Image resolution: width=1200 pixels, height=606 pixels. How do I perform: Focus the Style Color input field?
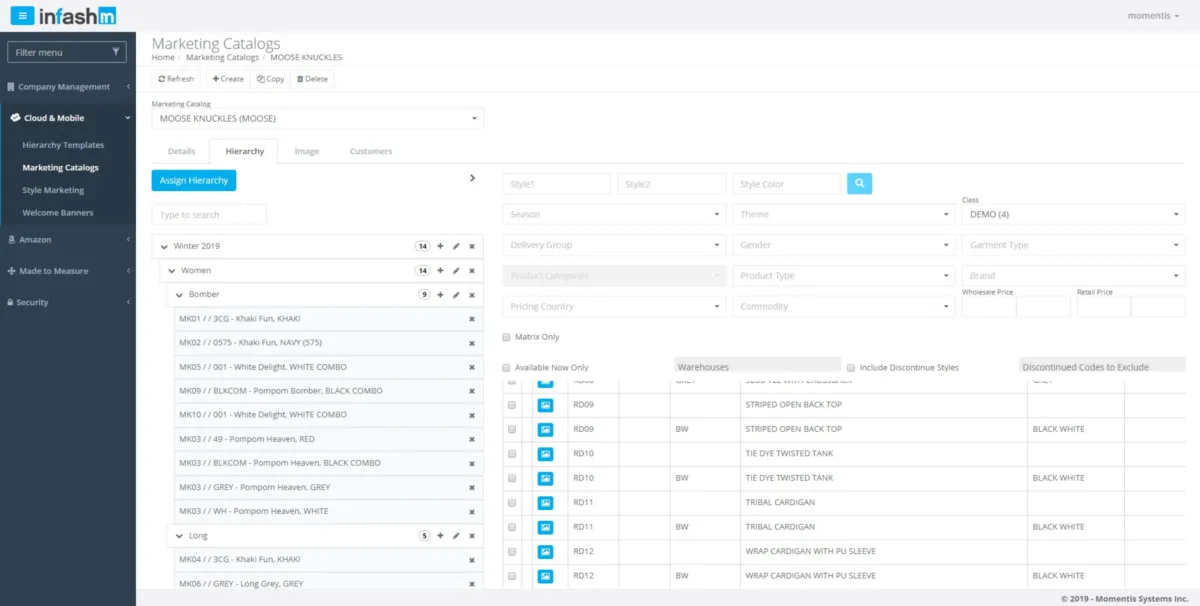pos(787,184)
